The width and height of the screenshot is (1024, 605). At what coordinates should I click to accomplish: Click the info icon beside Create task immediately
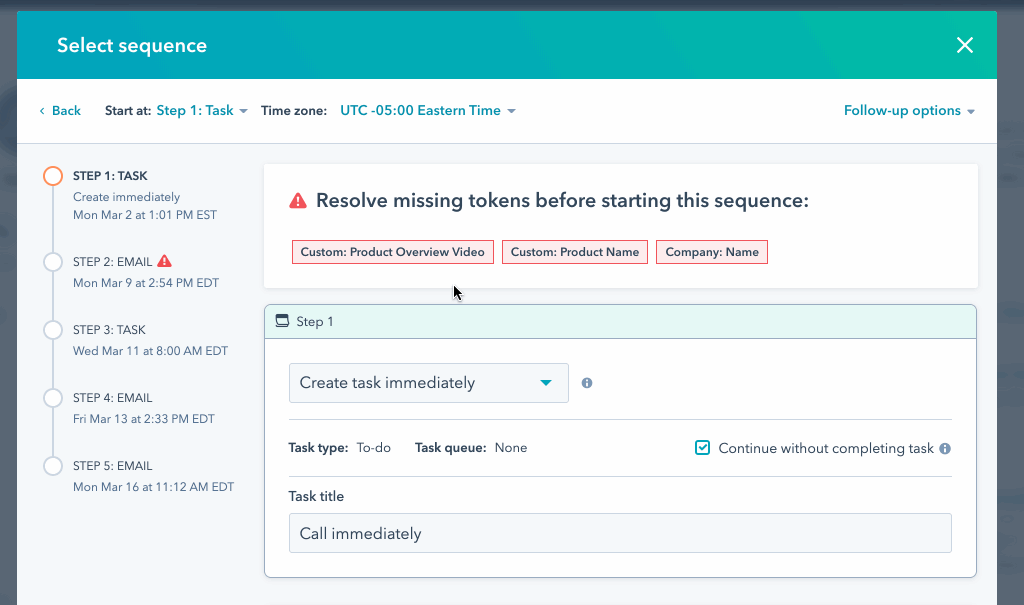(x=586, y=382)
